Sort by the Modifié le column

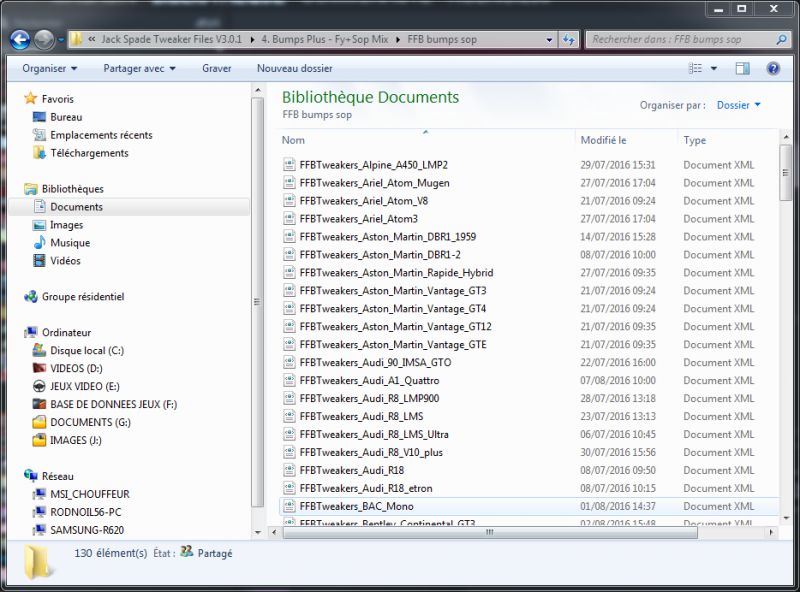click(x=603, y=140)
